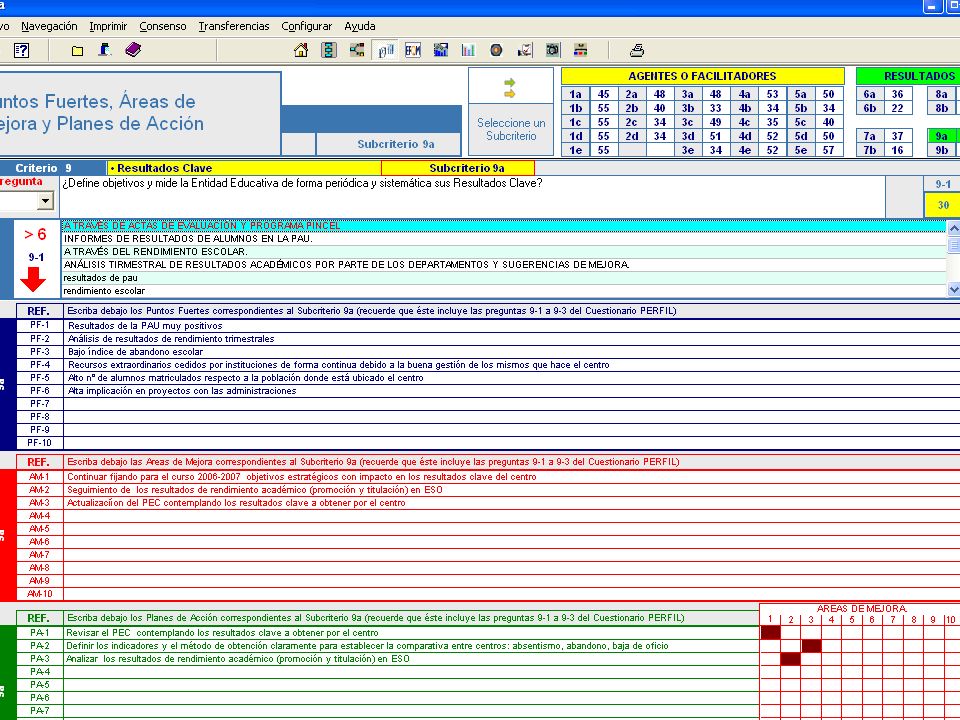Click the round target toolbar icon
The height and width of the screenshot is (720, 960).
tap(497, 50)
